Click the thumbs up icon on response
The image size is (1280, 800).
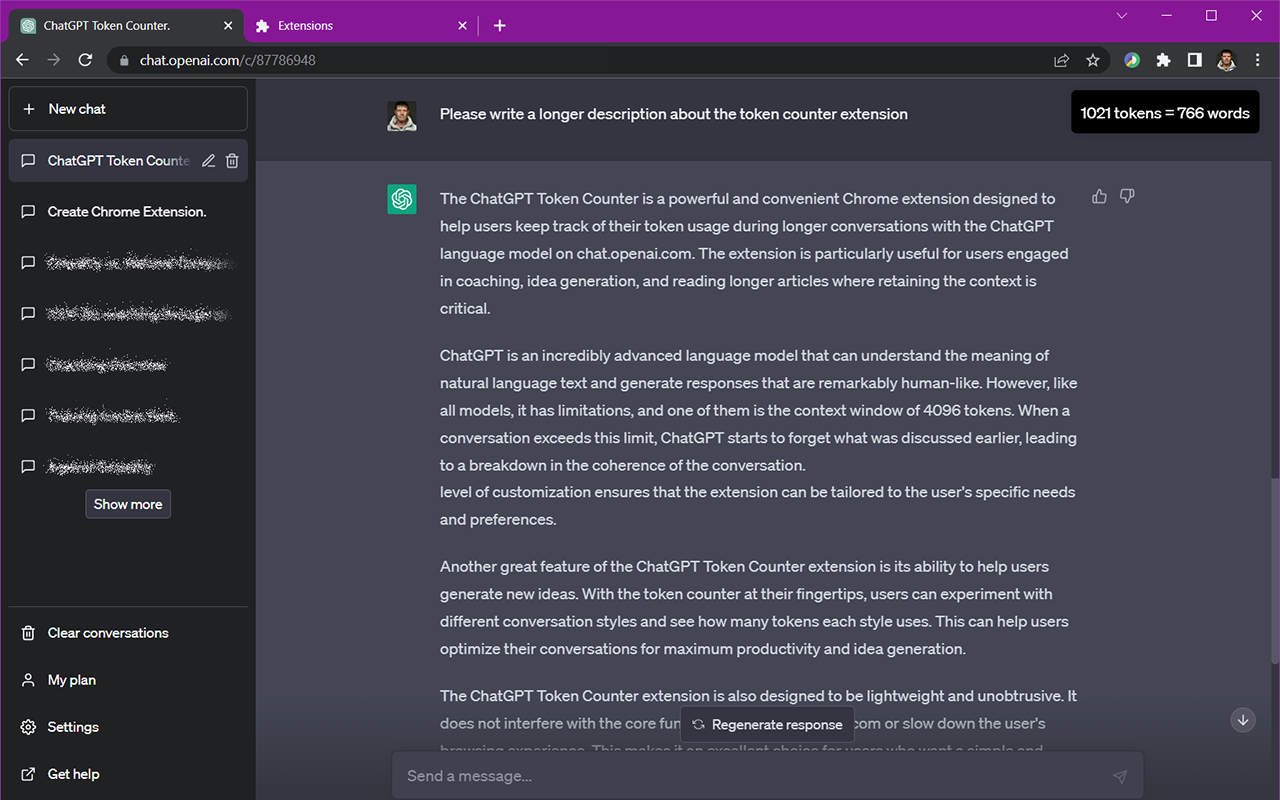(x=1099, y=197)
